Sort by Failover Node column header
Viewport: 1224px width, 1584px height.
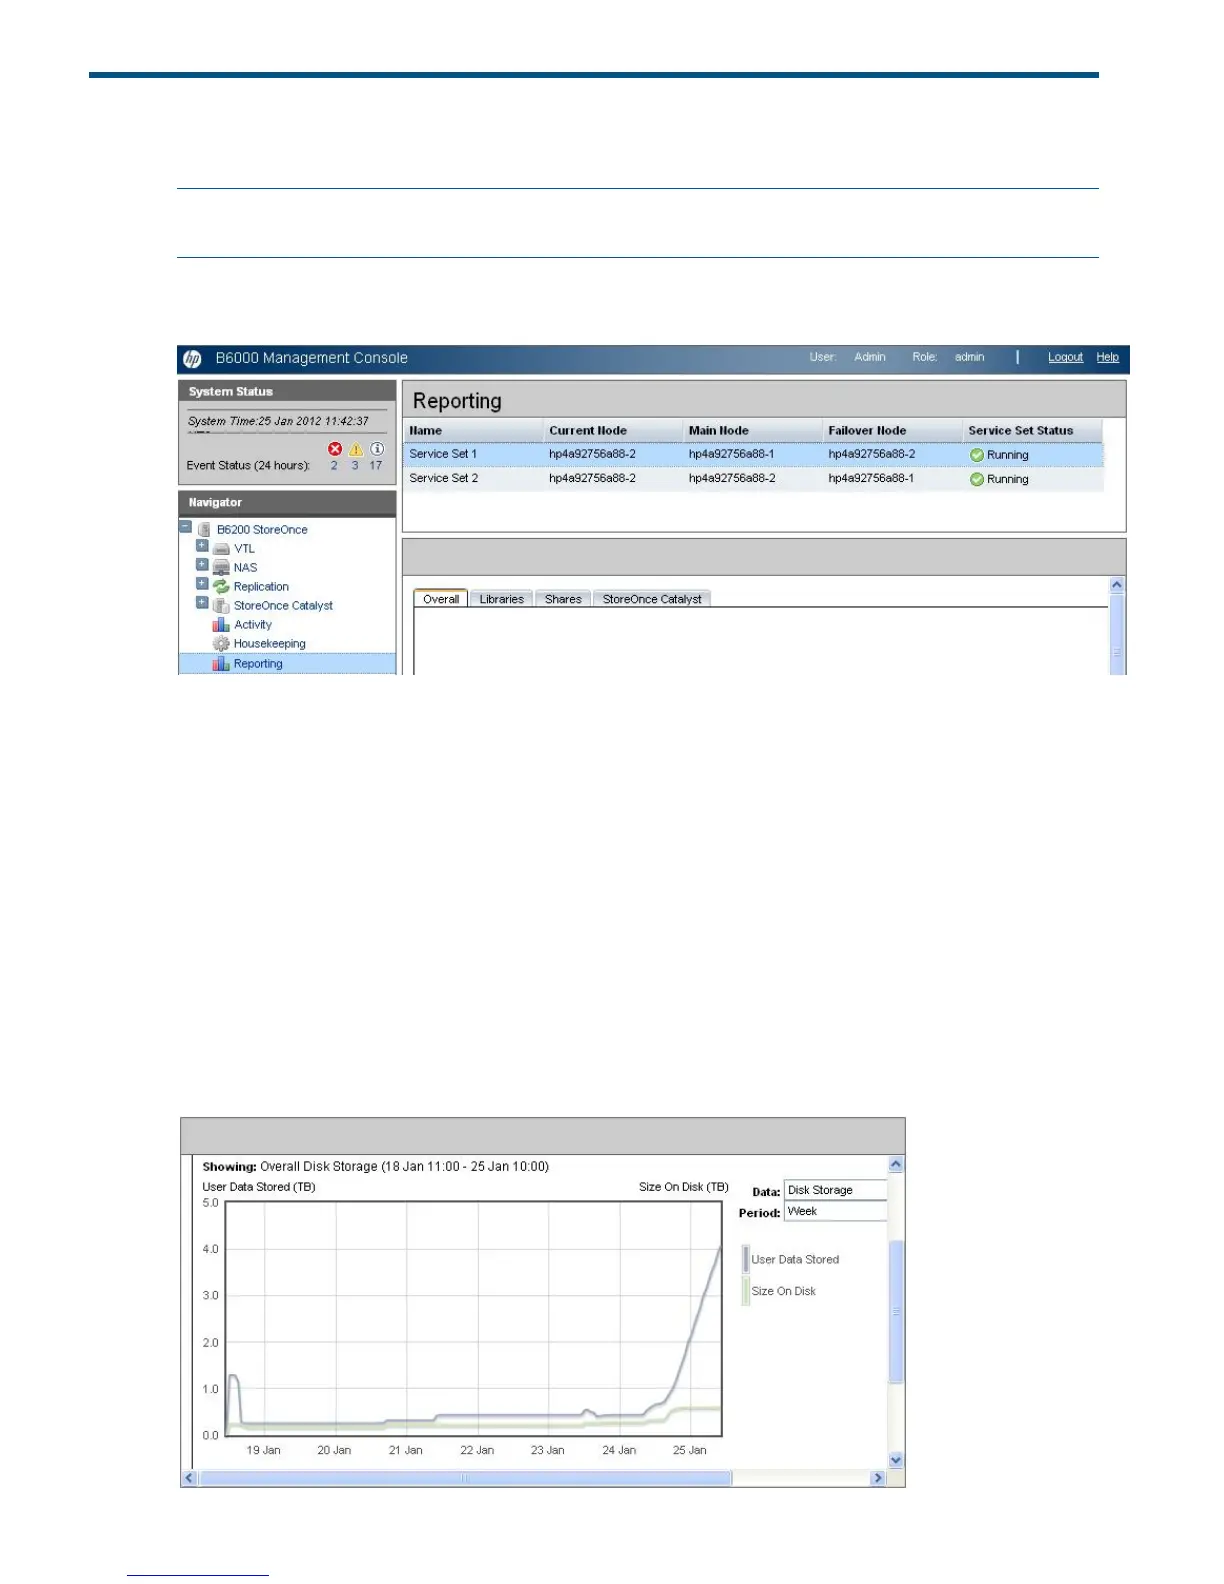tap(892, 431)
